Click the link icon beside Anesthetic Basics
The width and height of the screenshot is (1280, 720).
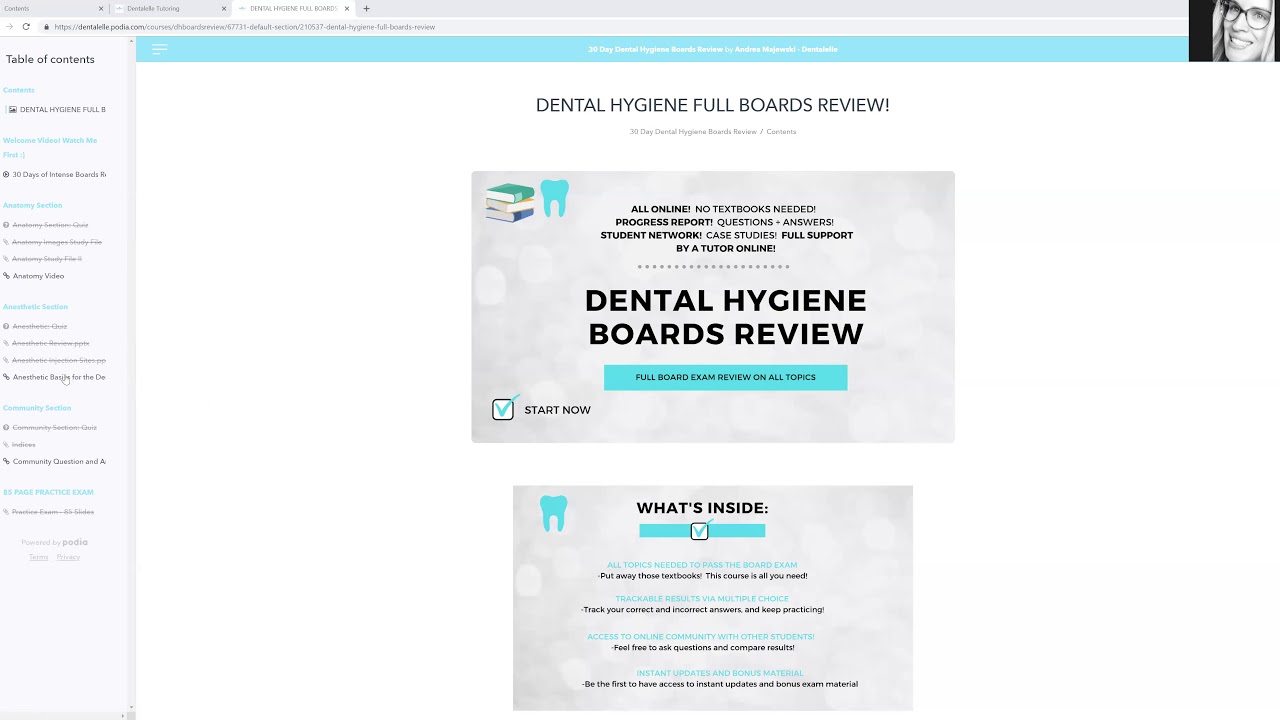6,377
